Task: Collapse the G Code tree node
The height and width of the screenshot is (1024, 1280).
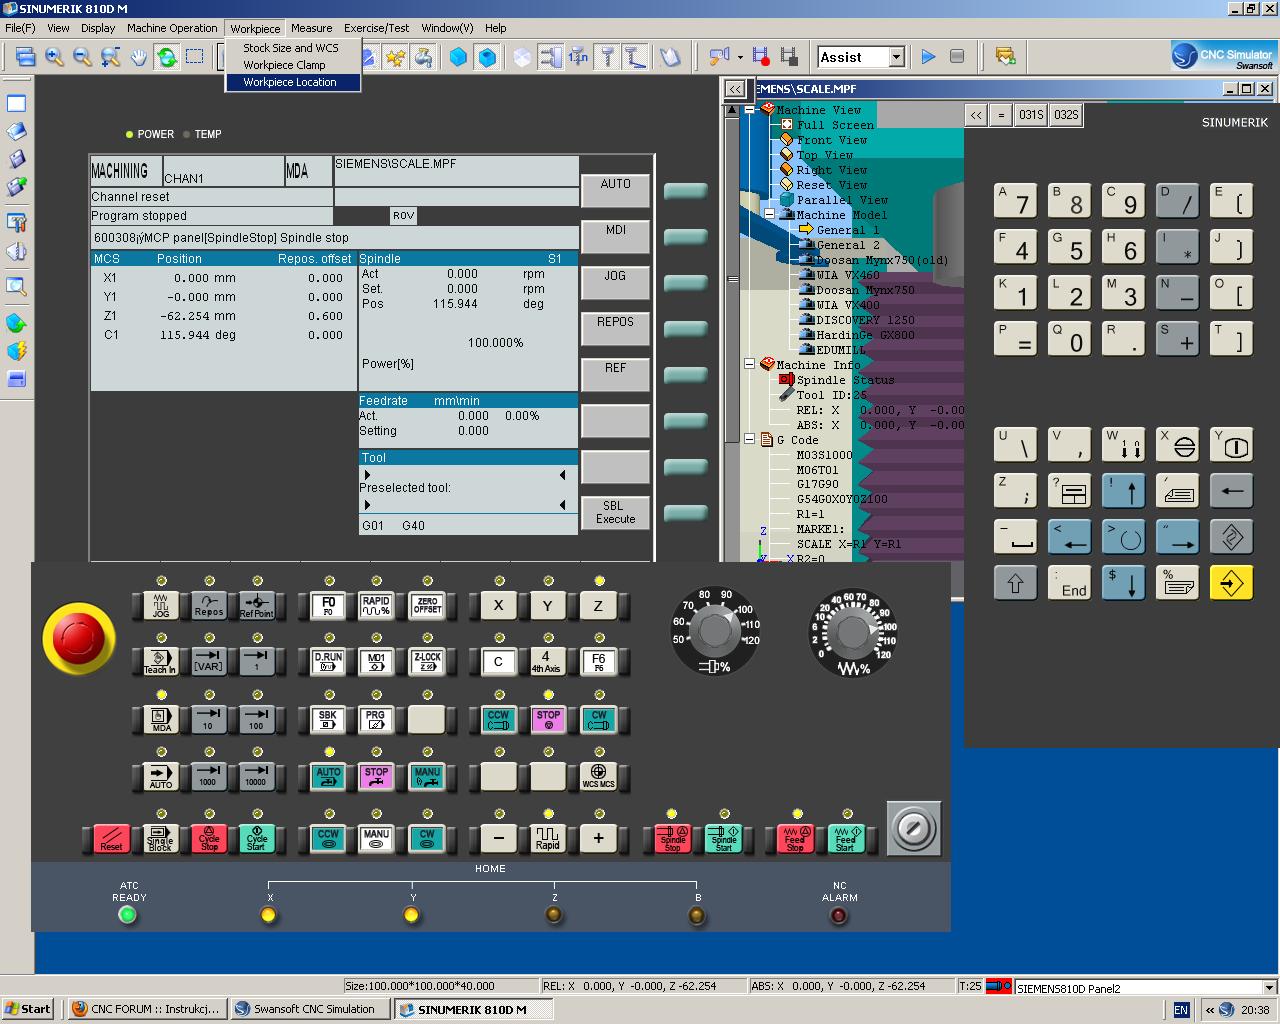Action: (x=749, y=440)
